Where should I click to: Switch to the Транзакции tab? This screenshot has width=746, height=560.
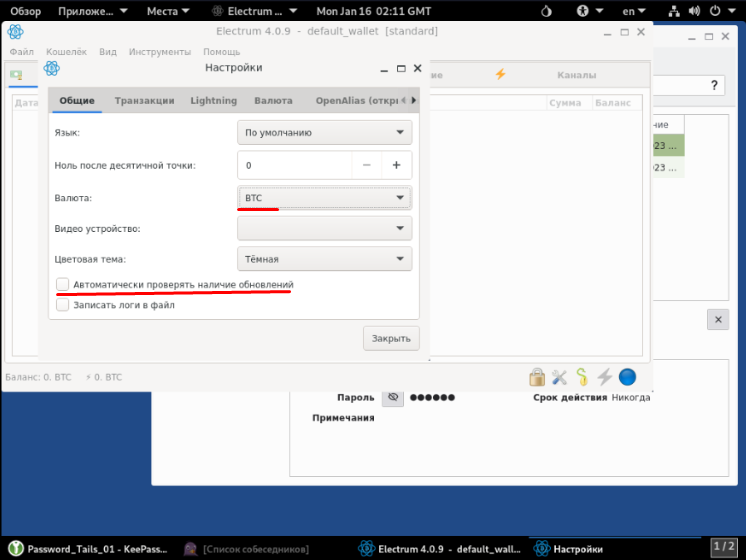[144, 101]
